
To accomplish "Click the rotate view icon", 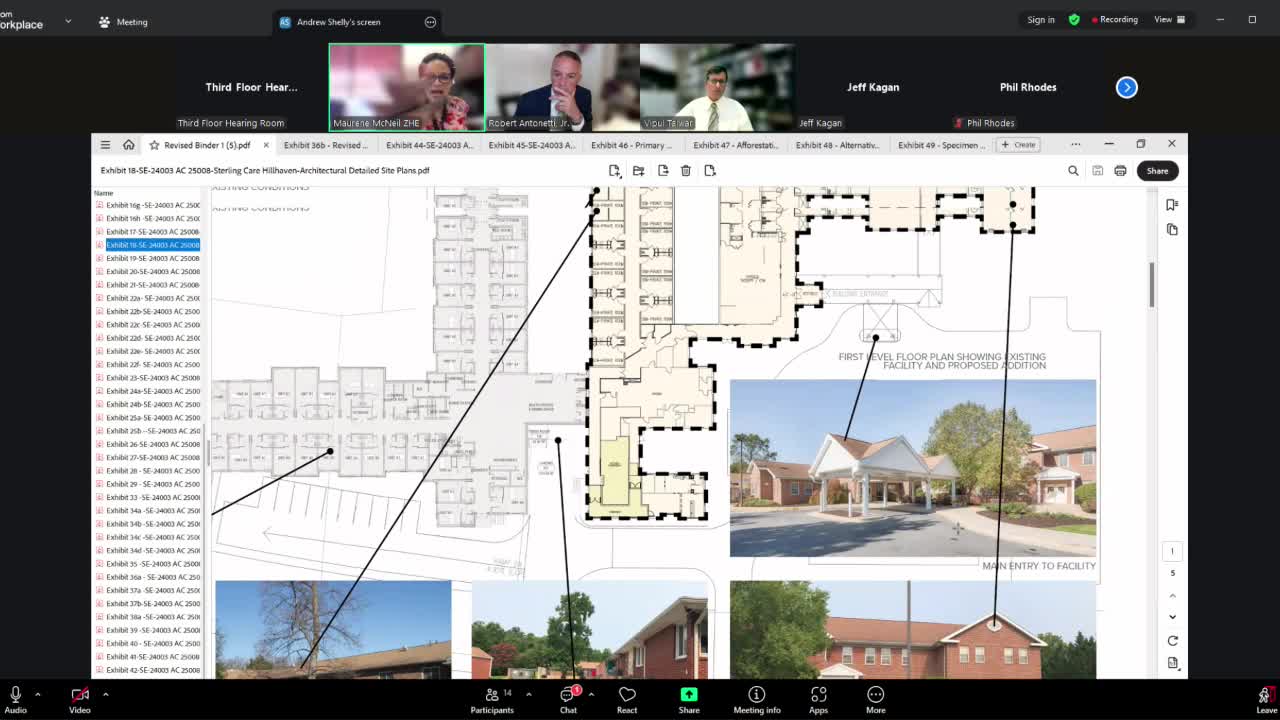I will pyautogui.click(x=1173, y=640).
